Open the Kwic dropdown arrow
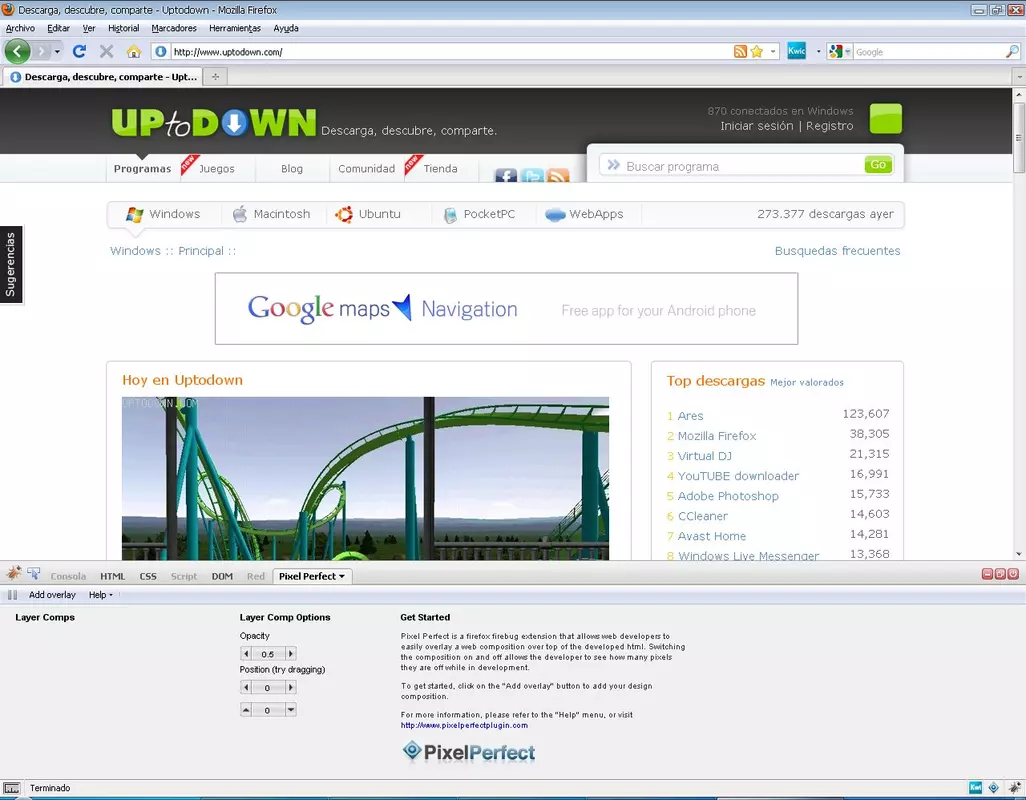1026x800 pixels. point(818,52)
